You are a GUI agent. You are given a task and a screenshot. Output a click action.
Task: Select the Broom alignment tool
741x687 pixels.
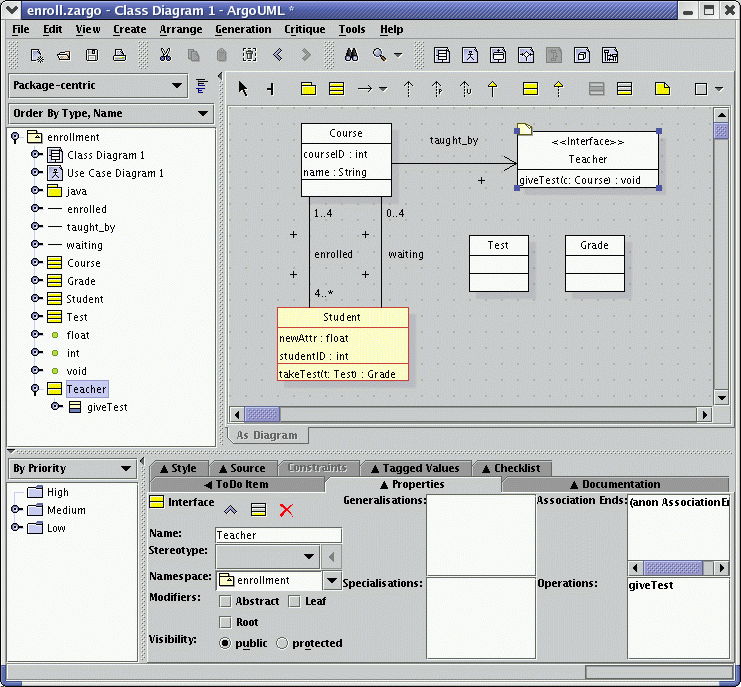(x=270, y=88)
